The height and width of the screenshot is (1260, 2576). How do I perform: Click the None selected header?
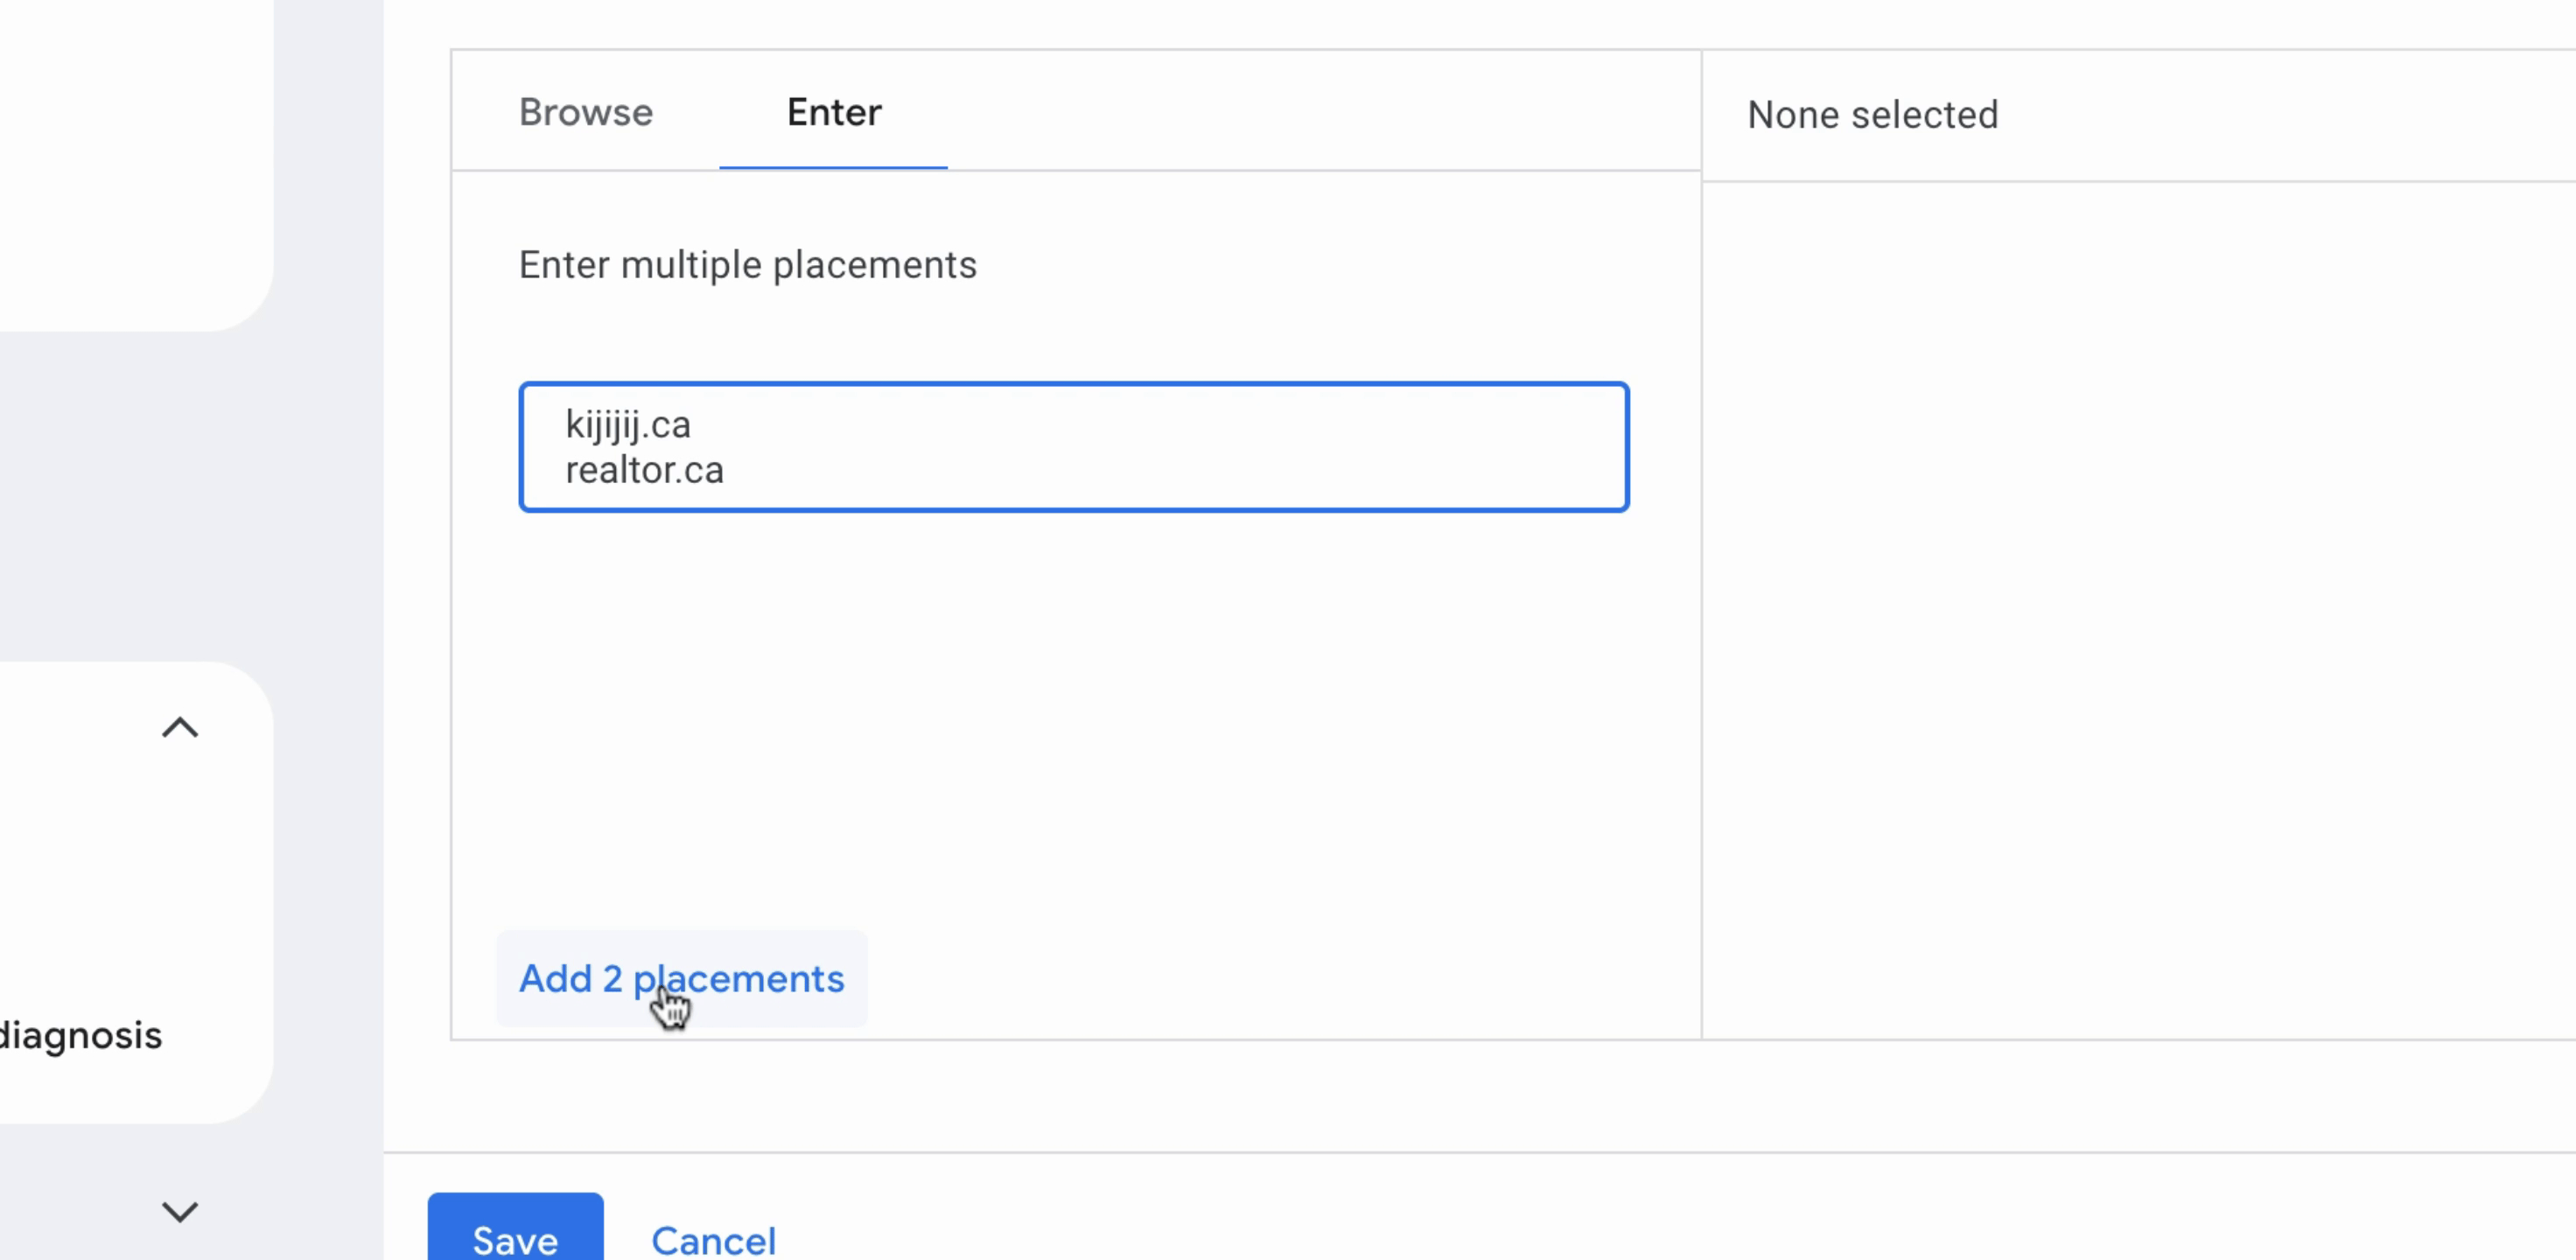[x=1872, y=115]
